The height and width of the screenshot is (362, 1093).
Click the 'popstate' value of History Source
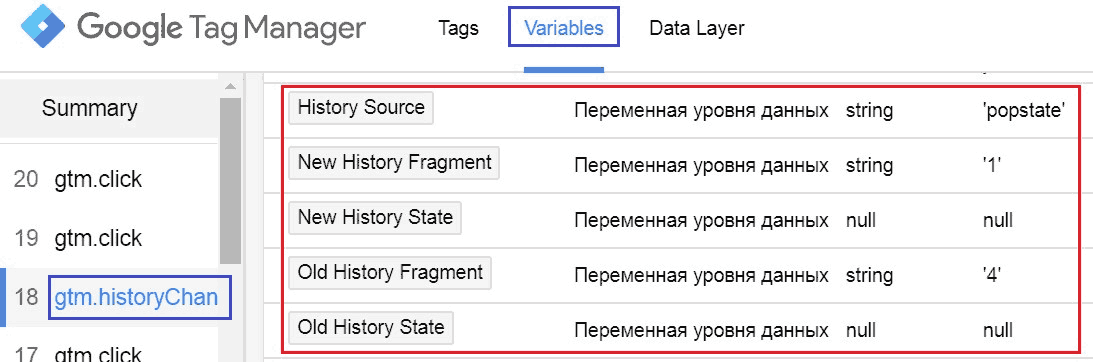[x=1023, y=110]
